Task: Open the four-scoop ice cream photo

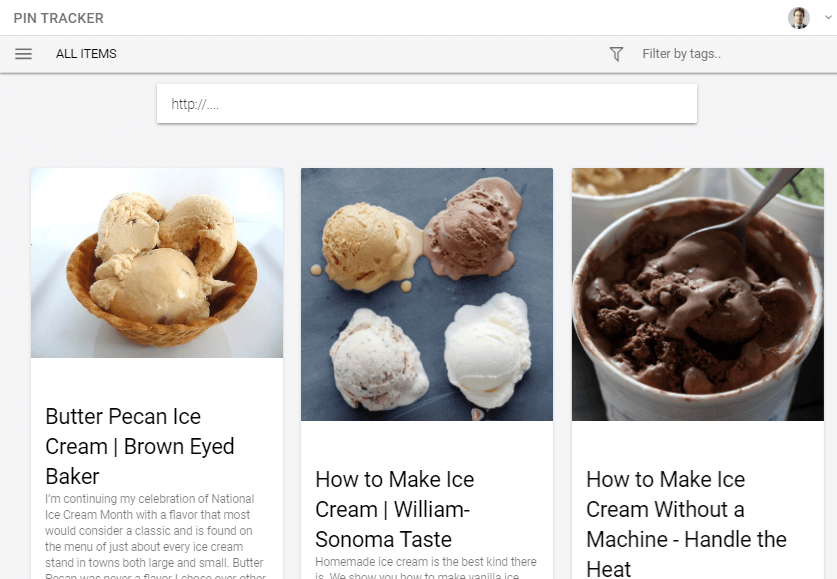Action: 427,294
